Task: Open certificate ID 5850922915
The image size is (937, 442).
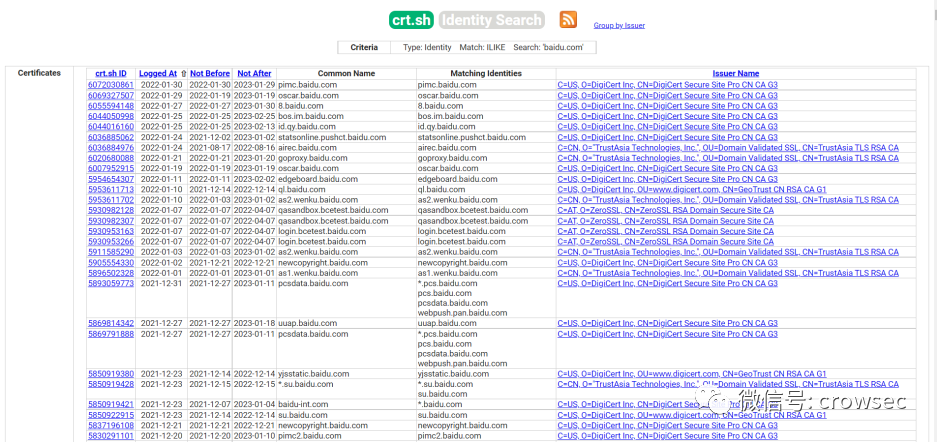Action: pyautogui.click(x=111, y=415)
